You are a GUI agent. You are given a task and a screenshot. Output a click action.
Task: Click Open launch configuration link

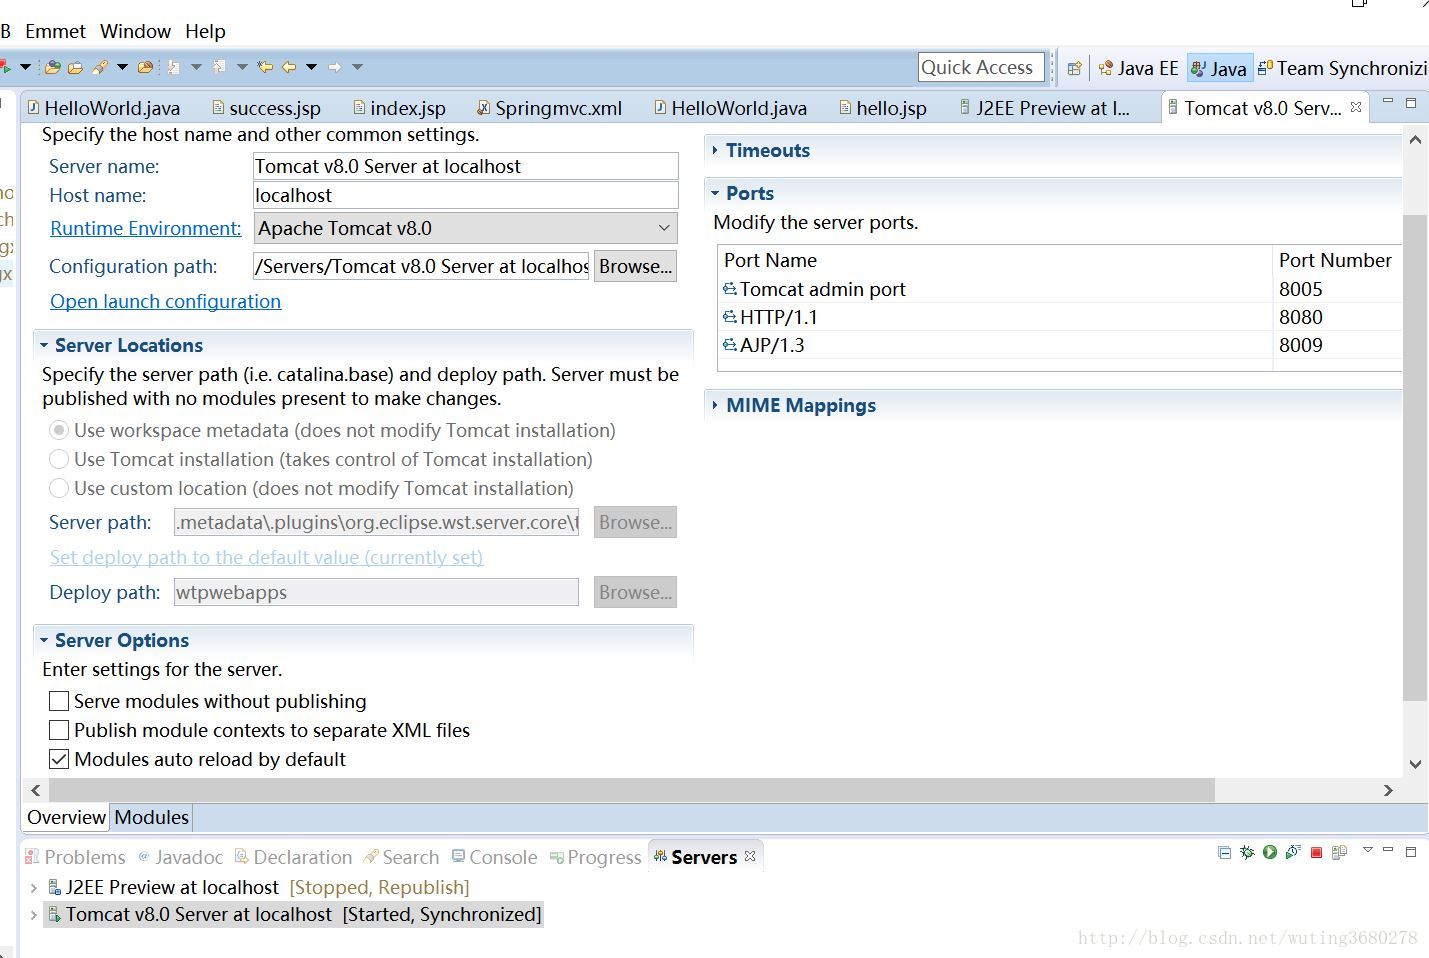[166, 301]
